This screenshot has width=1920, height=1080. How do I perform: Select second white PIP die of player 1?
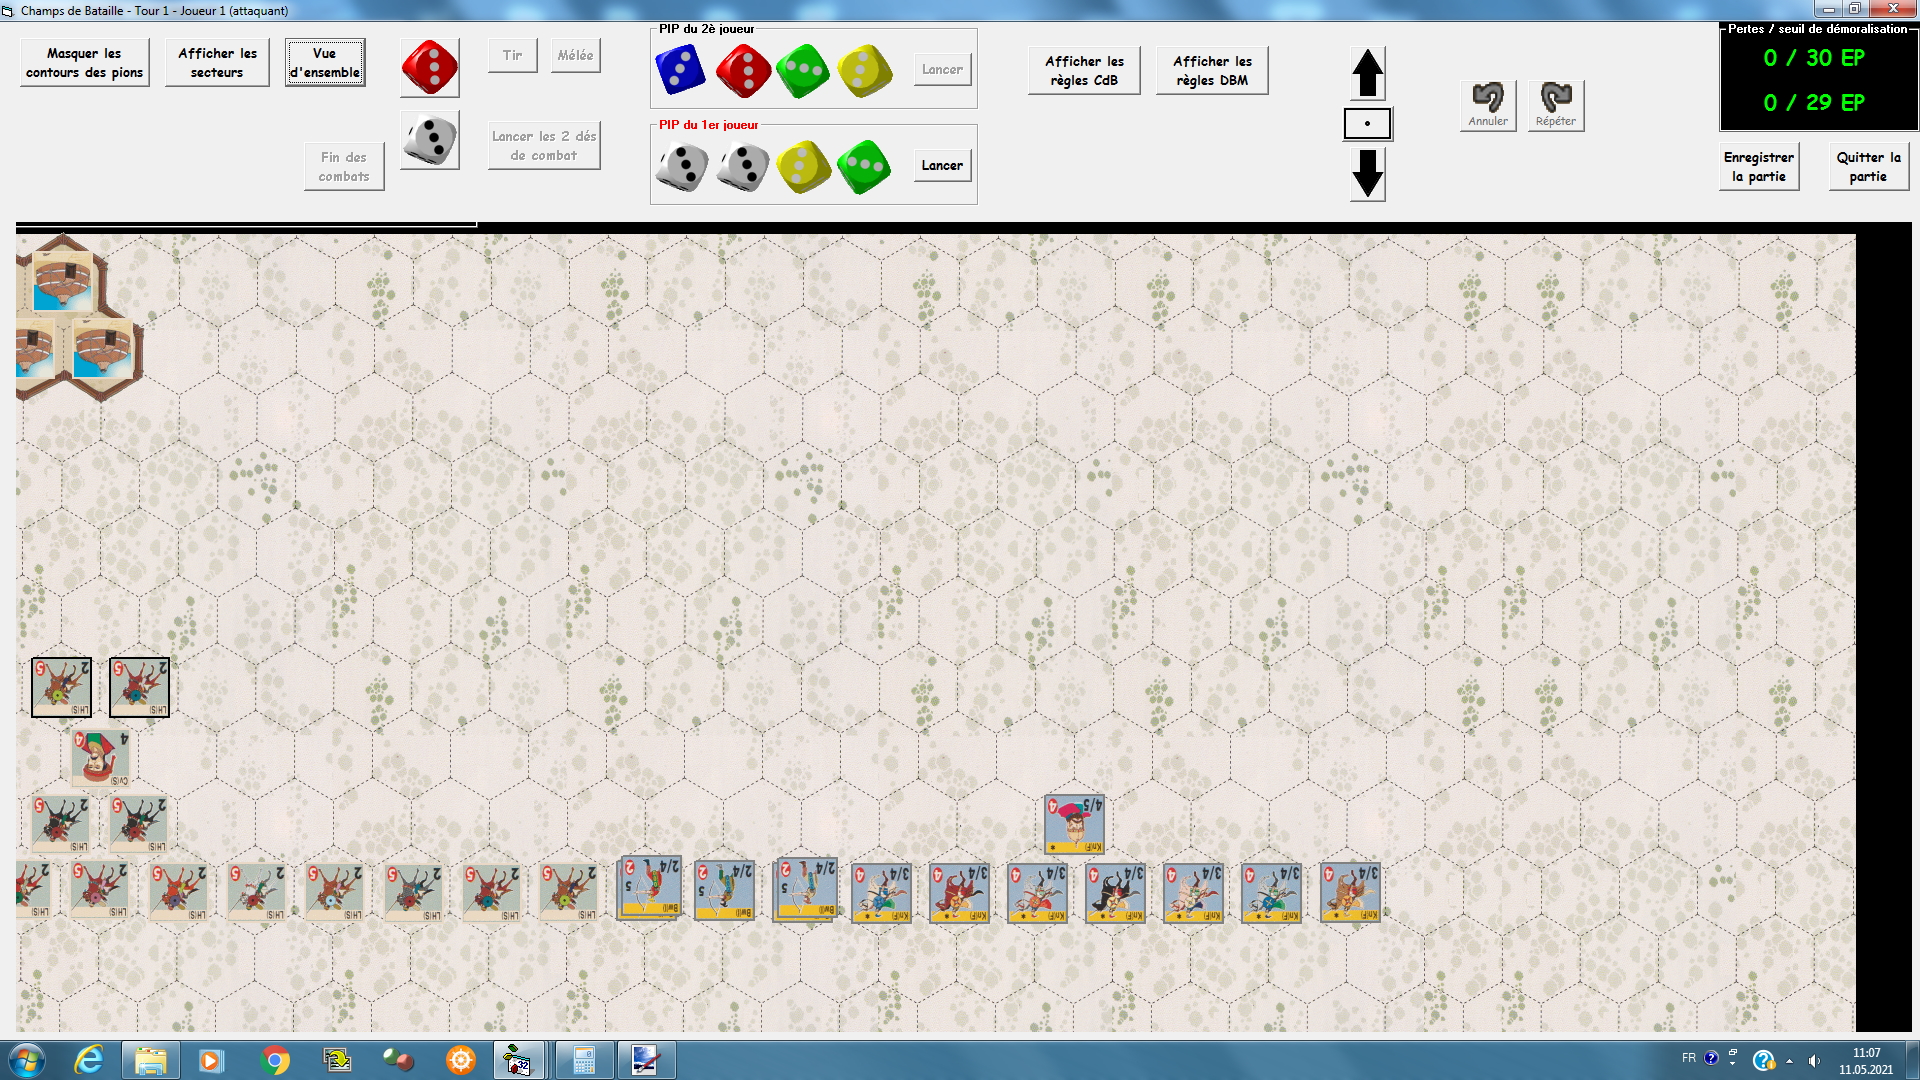(742, 166)
